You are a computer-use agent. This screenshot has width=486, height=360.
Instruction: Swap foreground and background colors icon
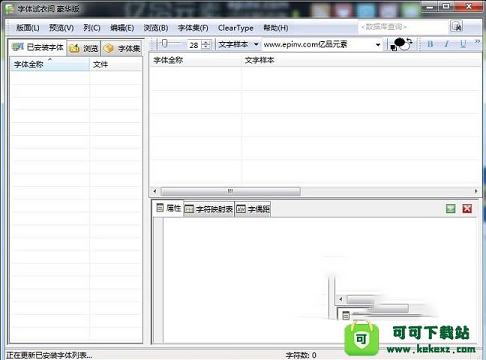409,41
